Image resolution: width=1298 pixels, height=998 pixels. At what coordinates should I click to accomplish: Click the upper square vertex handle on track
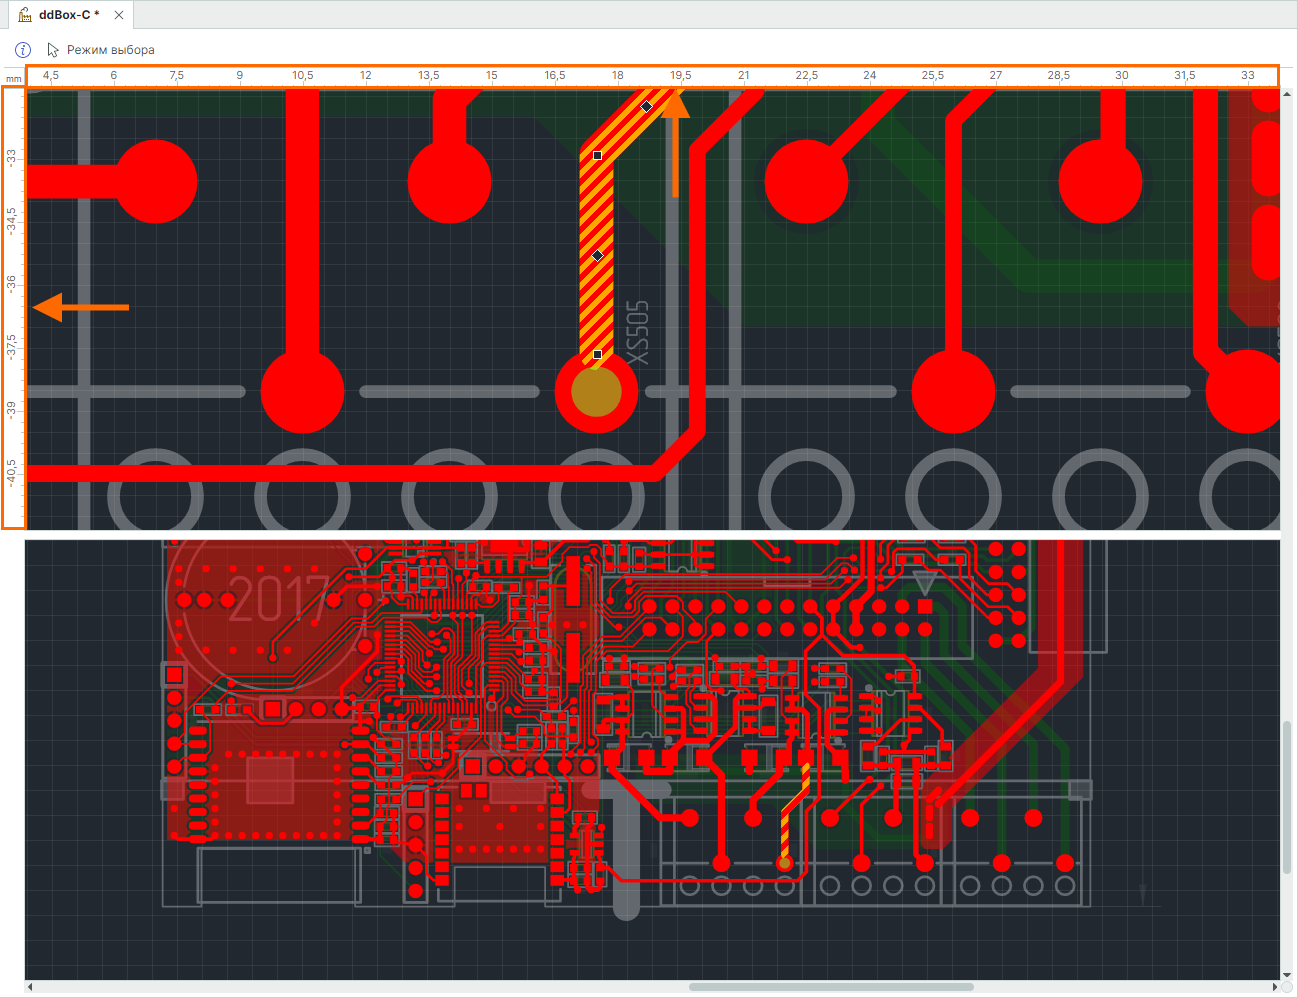[597, 155]
